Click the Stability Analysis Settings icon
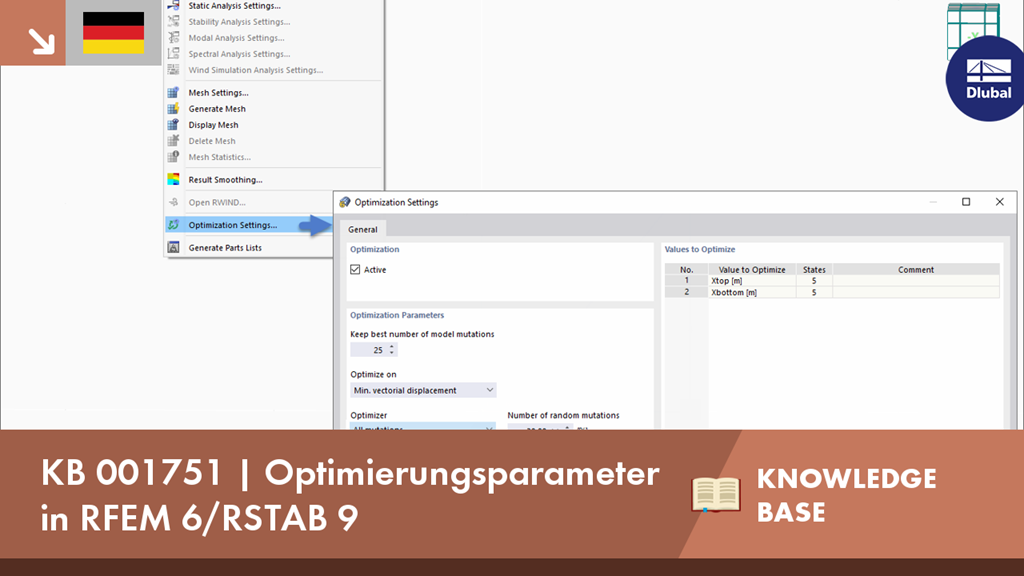Image resolution: width=1024 pixels, height=576 pixels. (x=173, y=22)
